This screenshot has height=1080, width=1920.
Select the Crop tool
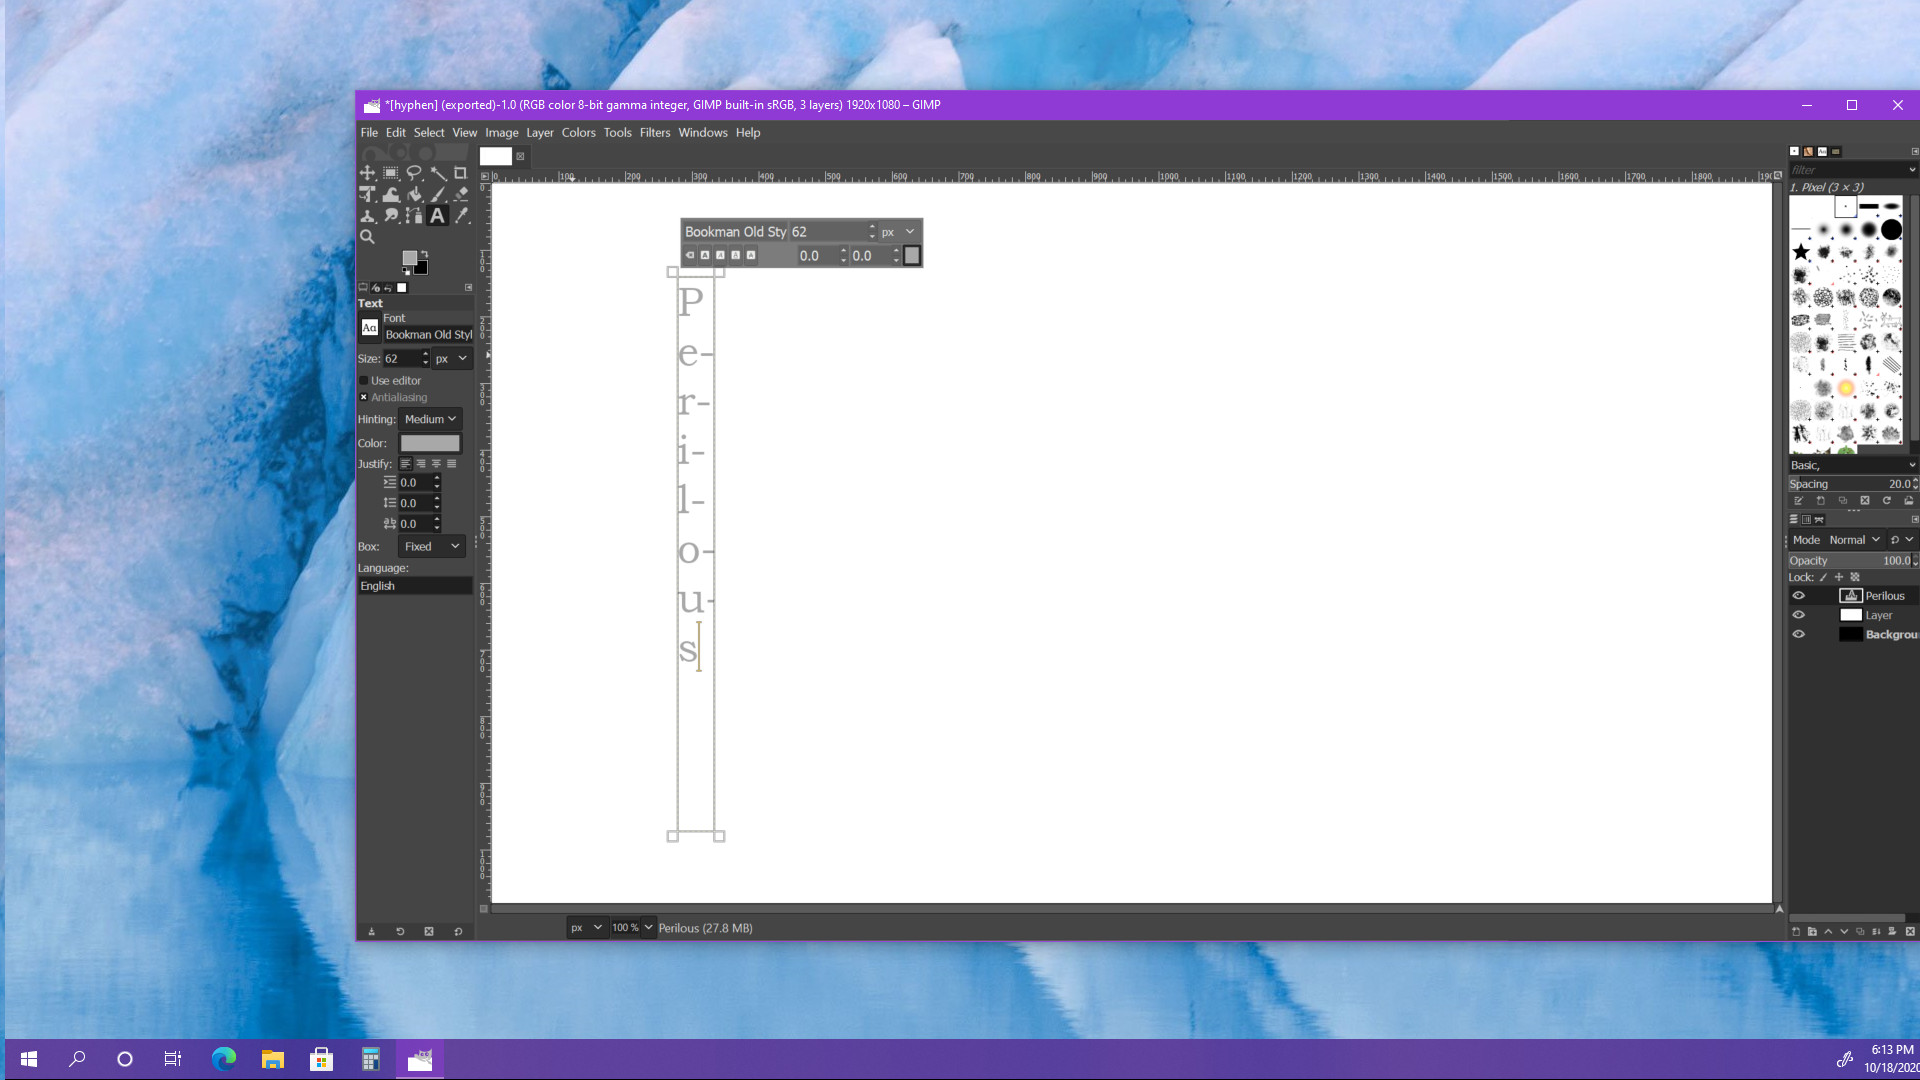(x=461, y=173)
